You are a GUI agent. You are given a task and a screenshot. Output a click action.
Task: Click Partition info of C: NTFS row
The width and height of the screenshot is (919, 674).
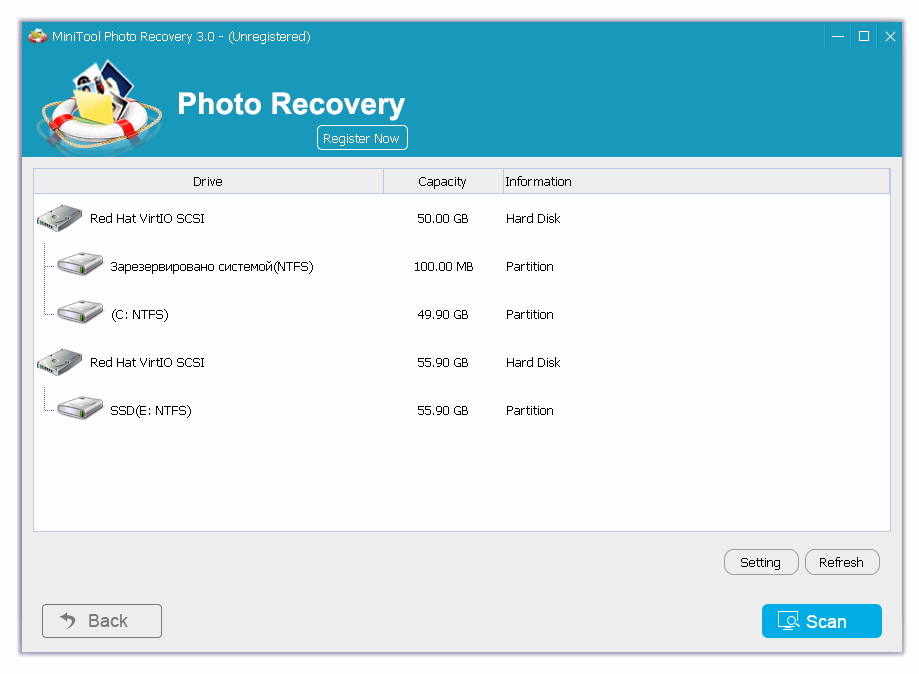(x=529, y=315)
